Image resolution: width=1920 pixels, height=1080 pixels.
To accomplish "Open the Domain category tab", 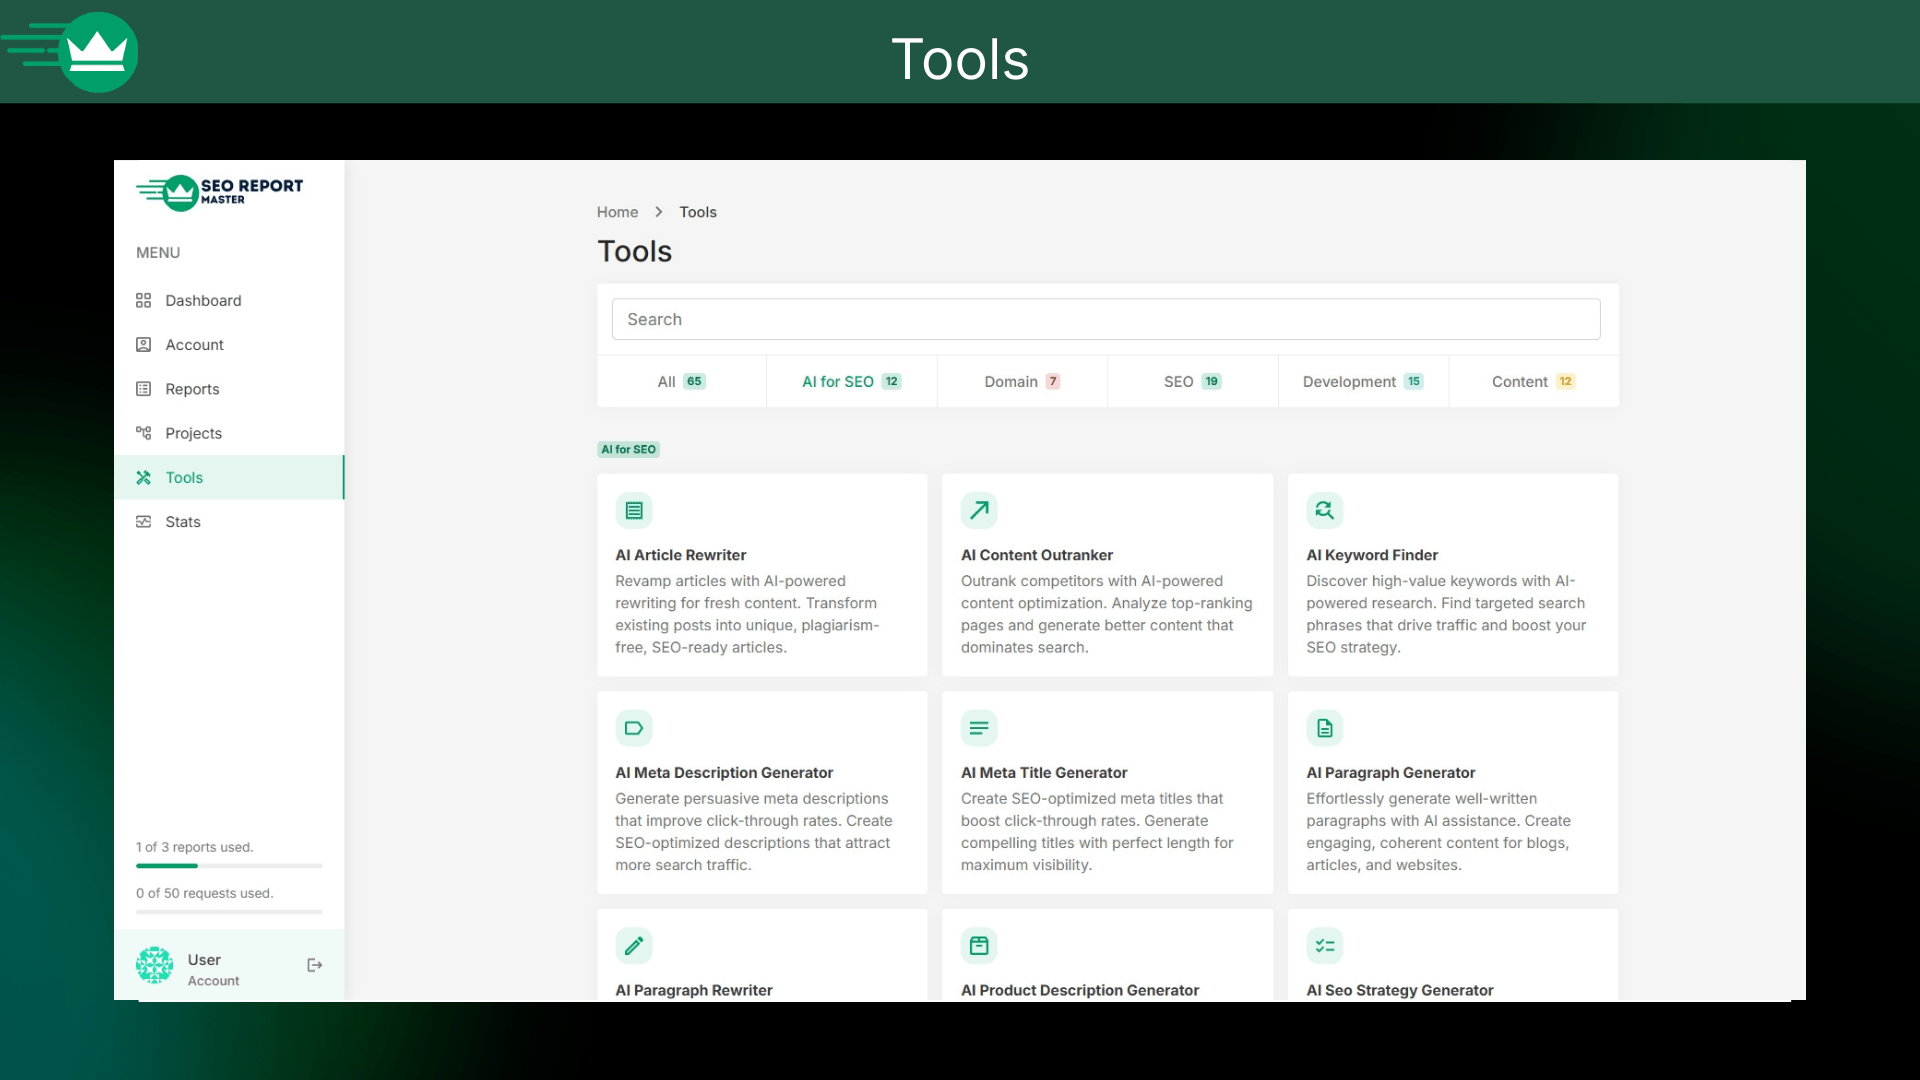I will click(x=1020, y=381).
